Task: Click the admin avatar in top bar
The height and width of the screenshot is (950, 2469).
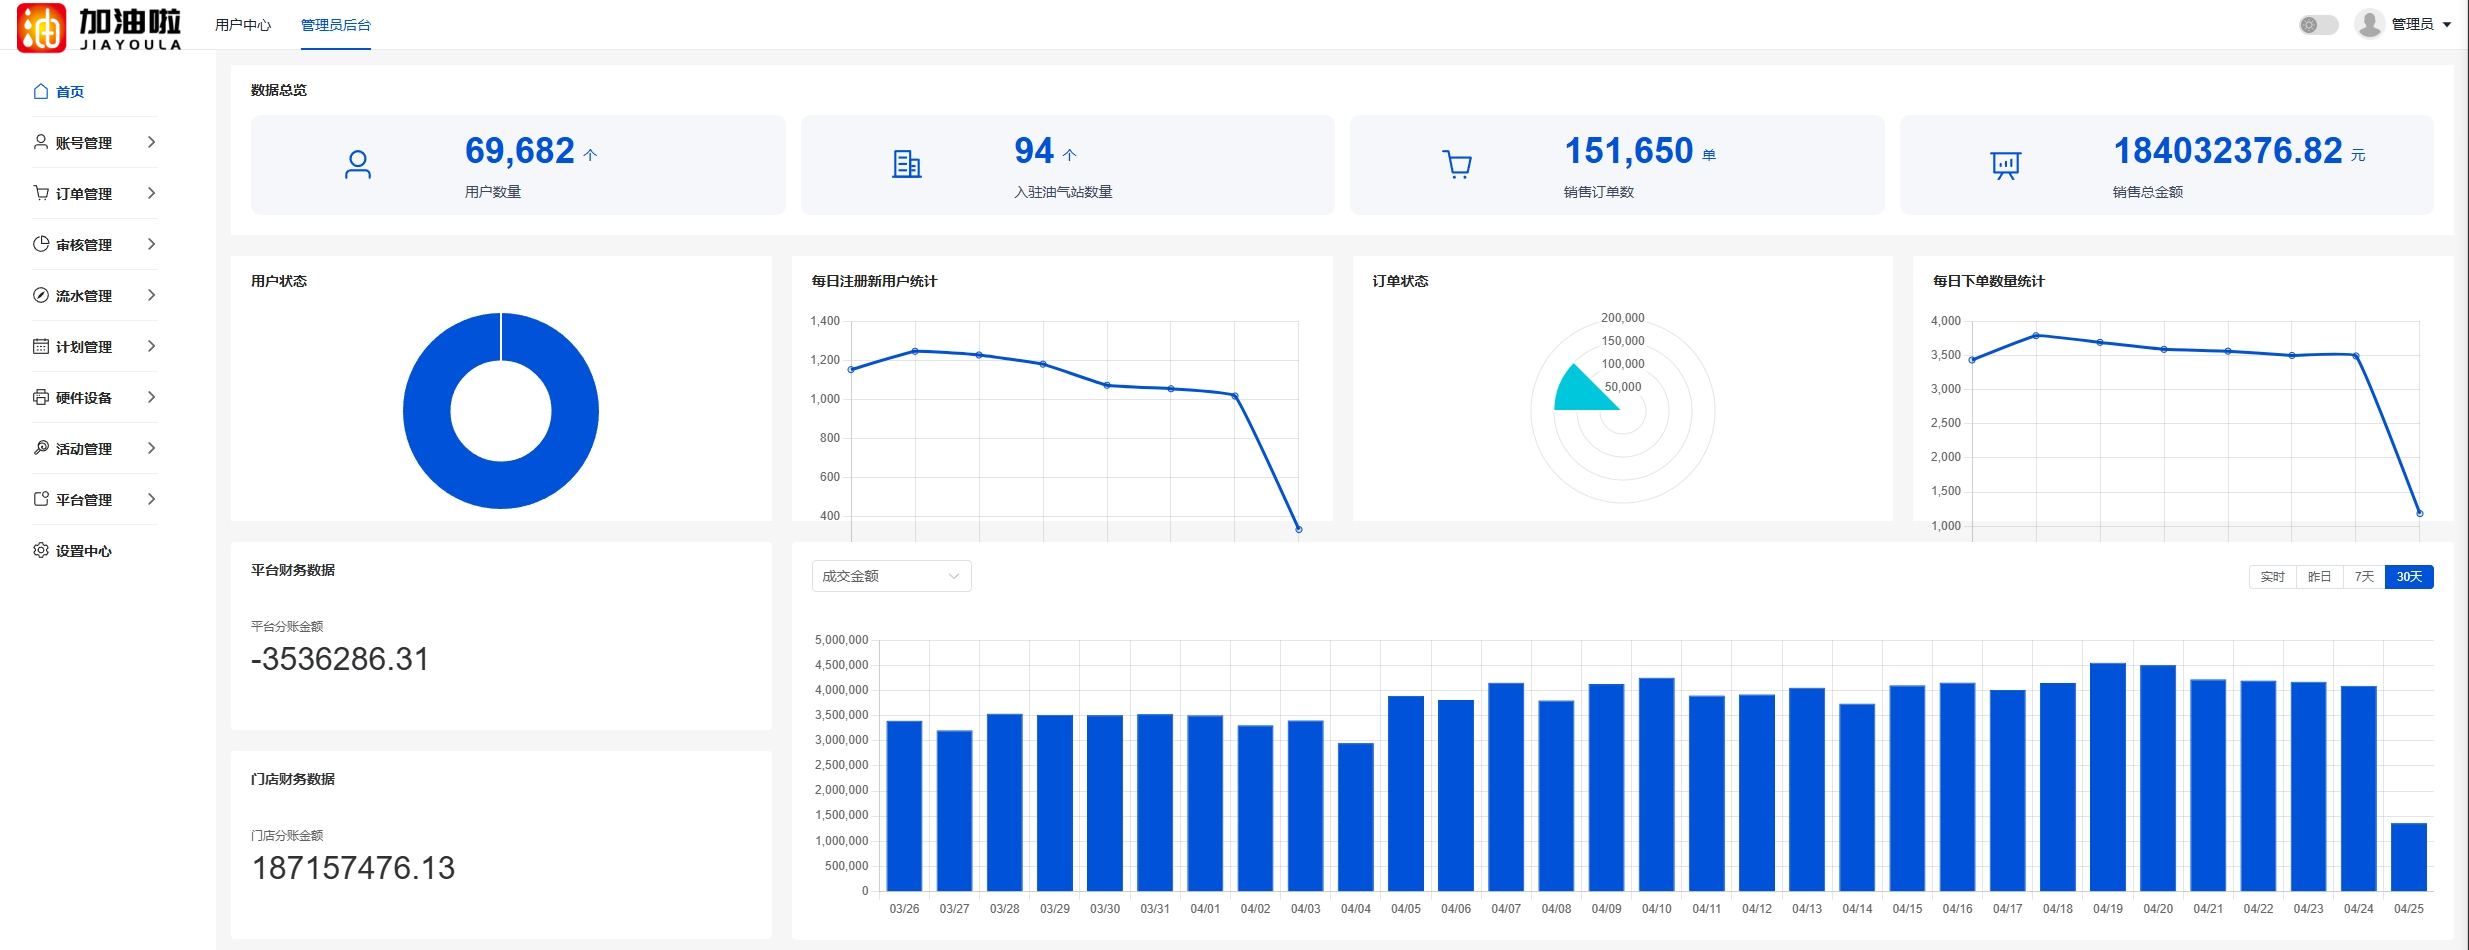Action: (2369, 24)
